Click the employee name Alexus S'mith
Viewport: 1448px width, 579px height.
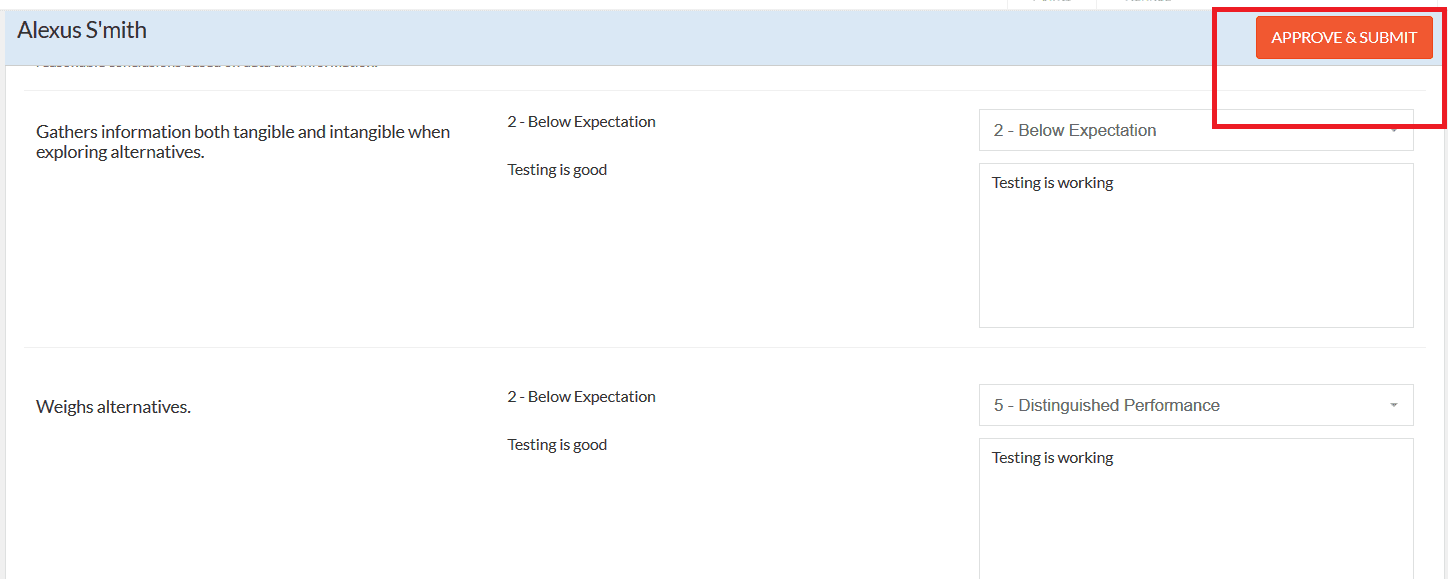tap(82, 30)
